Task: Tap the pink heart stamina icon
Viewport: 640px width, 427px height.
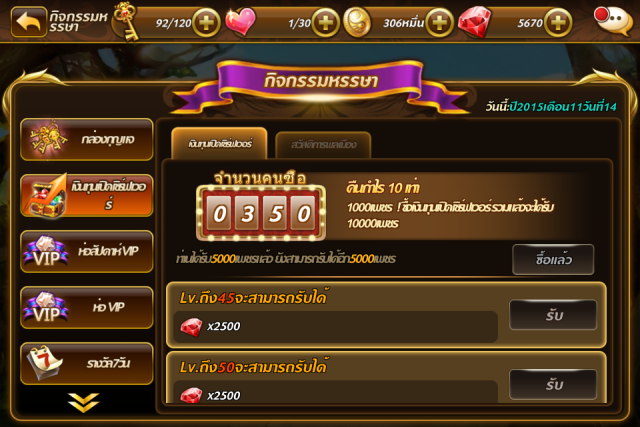Action: [240, 22]
